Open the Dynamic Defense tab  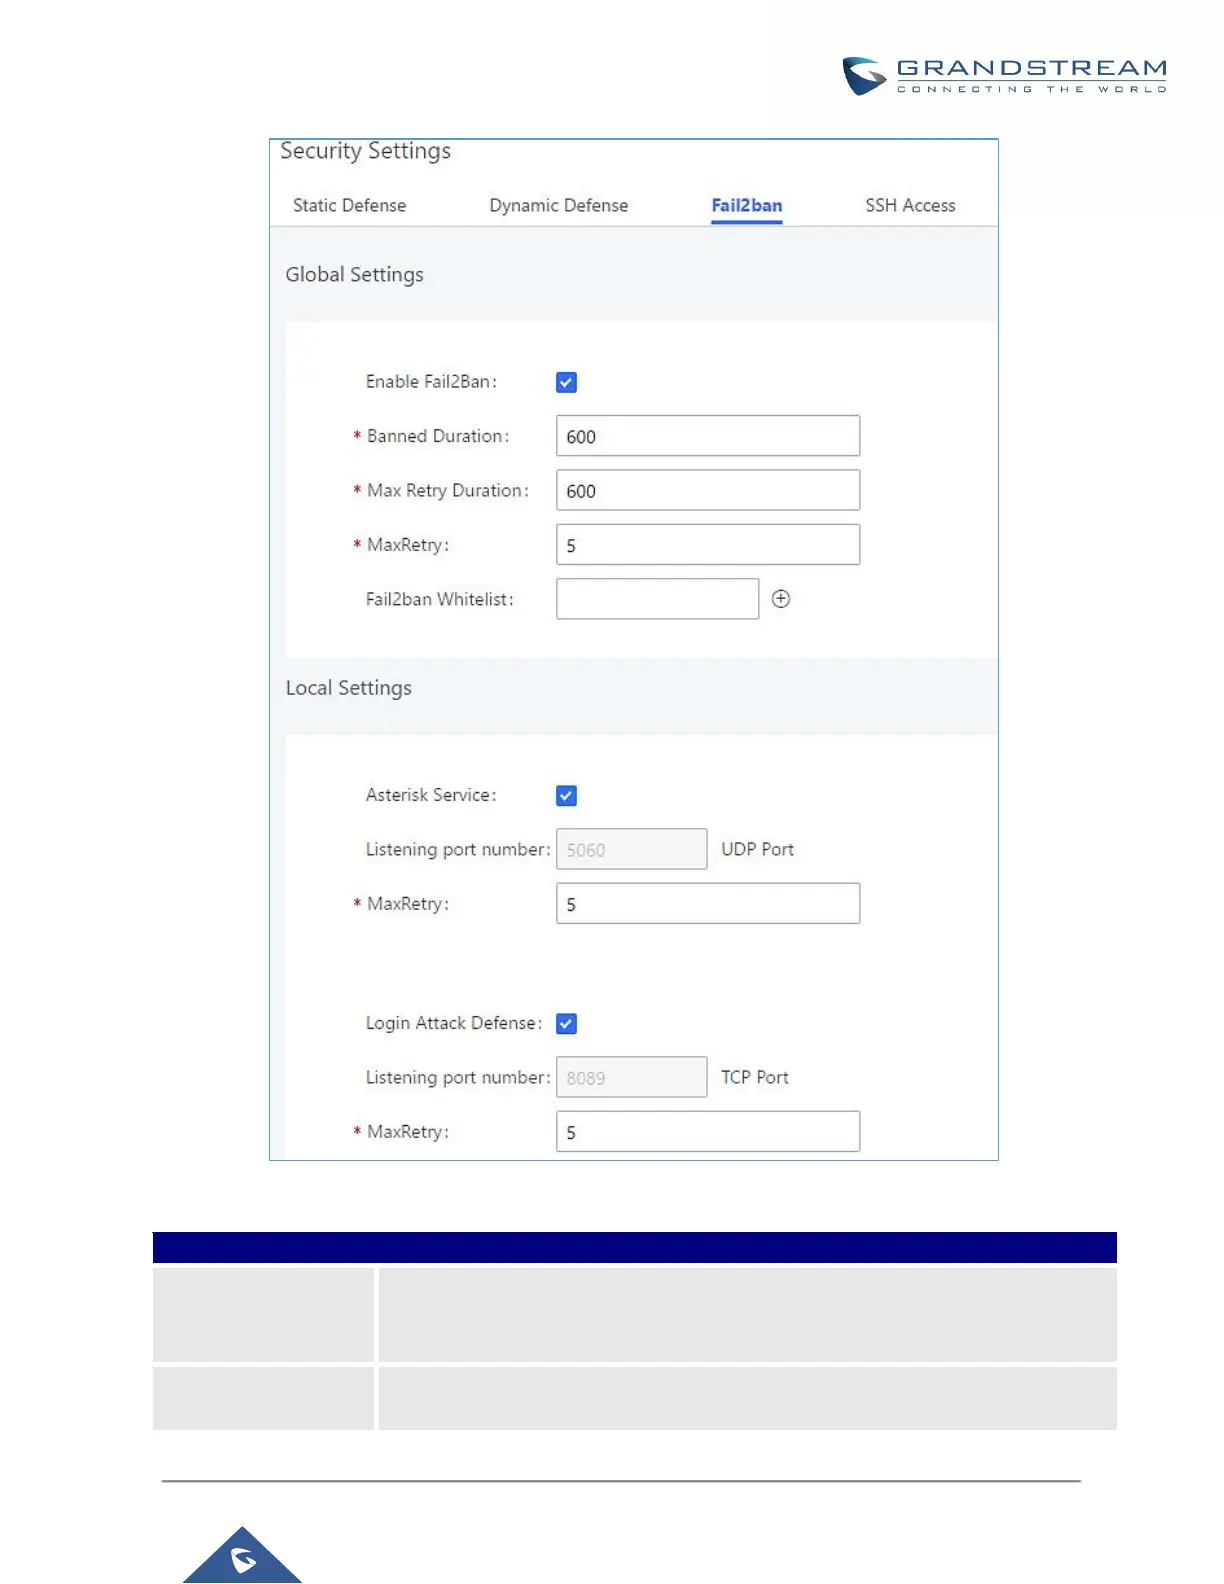point(558,205)
